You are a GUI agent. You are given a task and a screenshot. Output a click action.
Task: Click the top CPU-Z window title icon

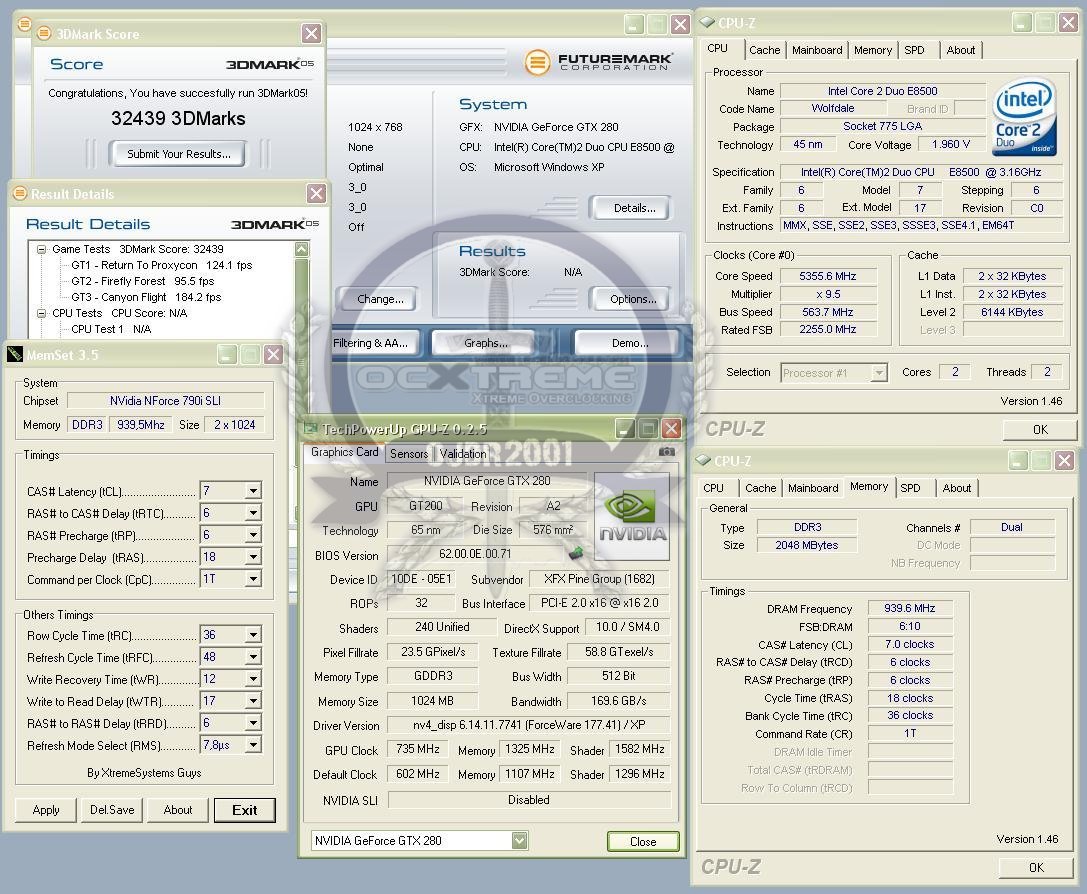(x=707, y=22)
